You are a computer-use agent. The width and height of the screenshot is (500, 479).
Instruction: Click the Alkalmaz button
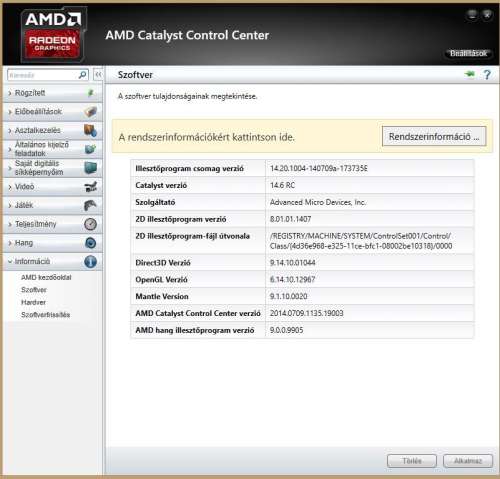pos(468,461)
